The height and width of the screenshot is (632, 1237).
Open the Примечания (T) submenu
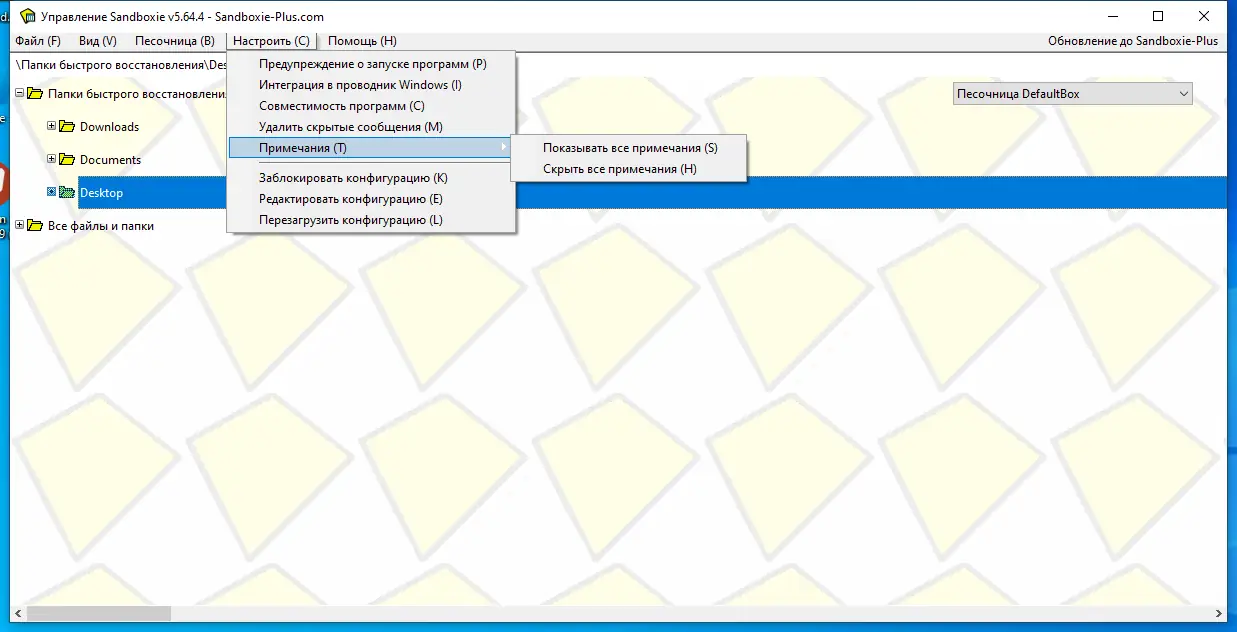pyautogui.click(x=372, y=148)
